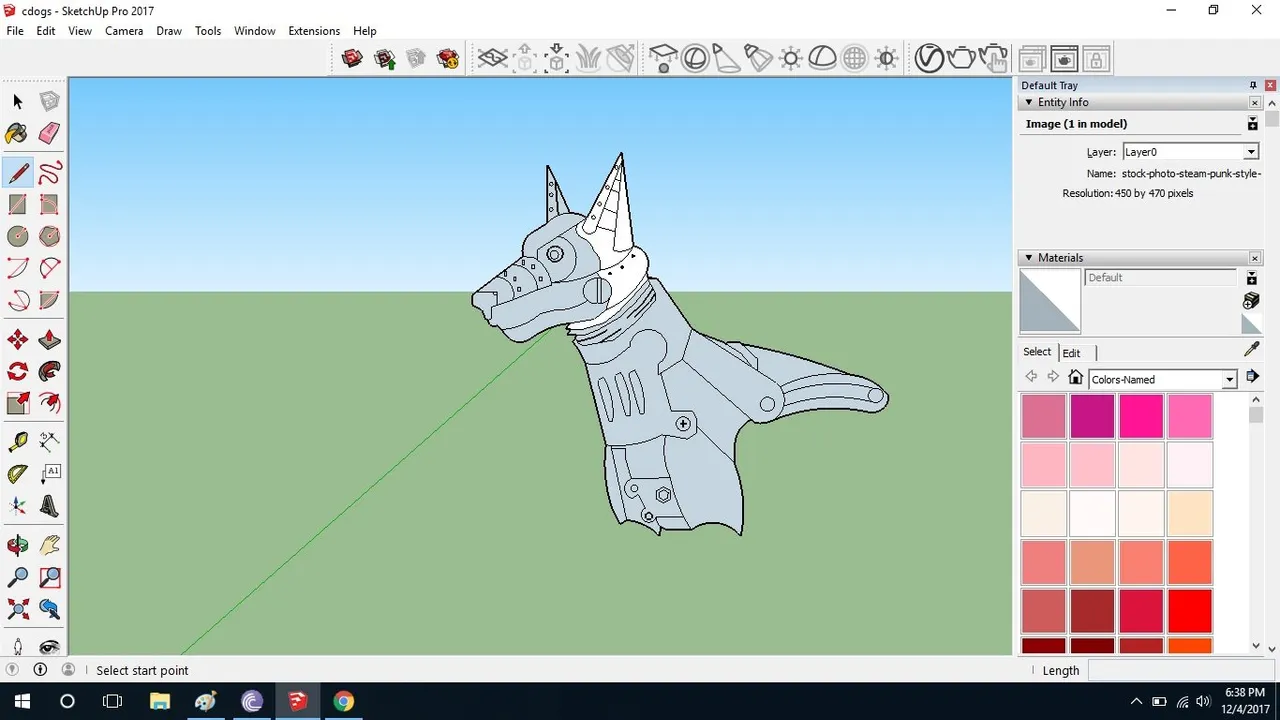Image resolution: width=1280 pixels, height=720 pixels.
Task: Switch to the Select materials tab
Action: [x=1037, y=352]
